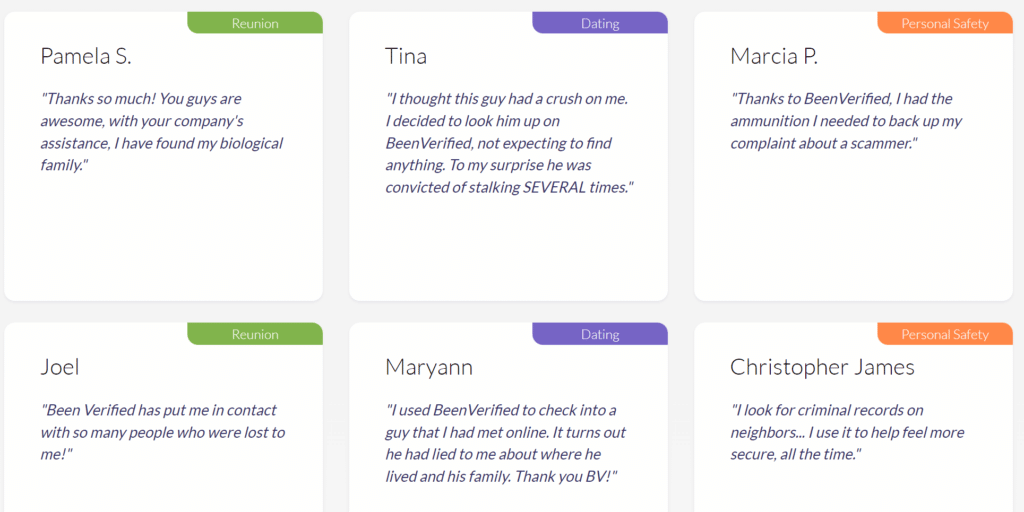Click the name Tina
The width and height of the screenshot is (1024, 512).
pos(406,56)
